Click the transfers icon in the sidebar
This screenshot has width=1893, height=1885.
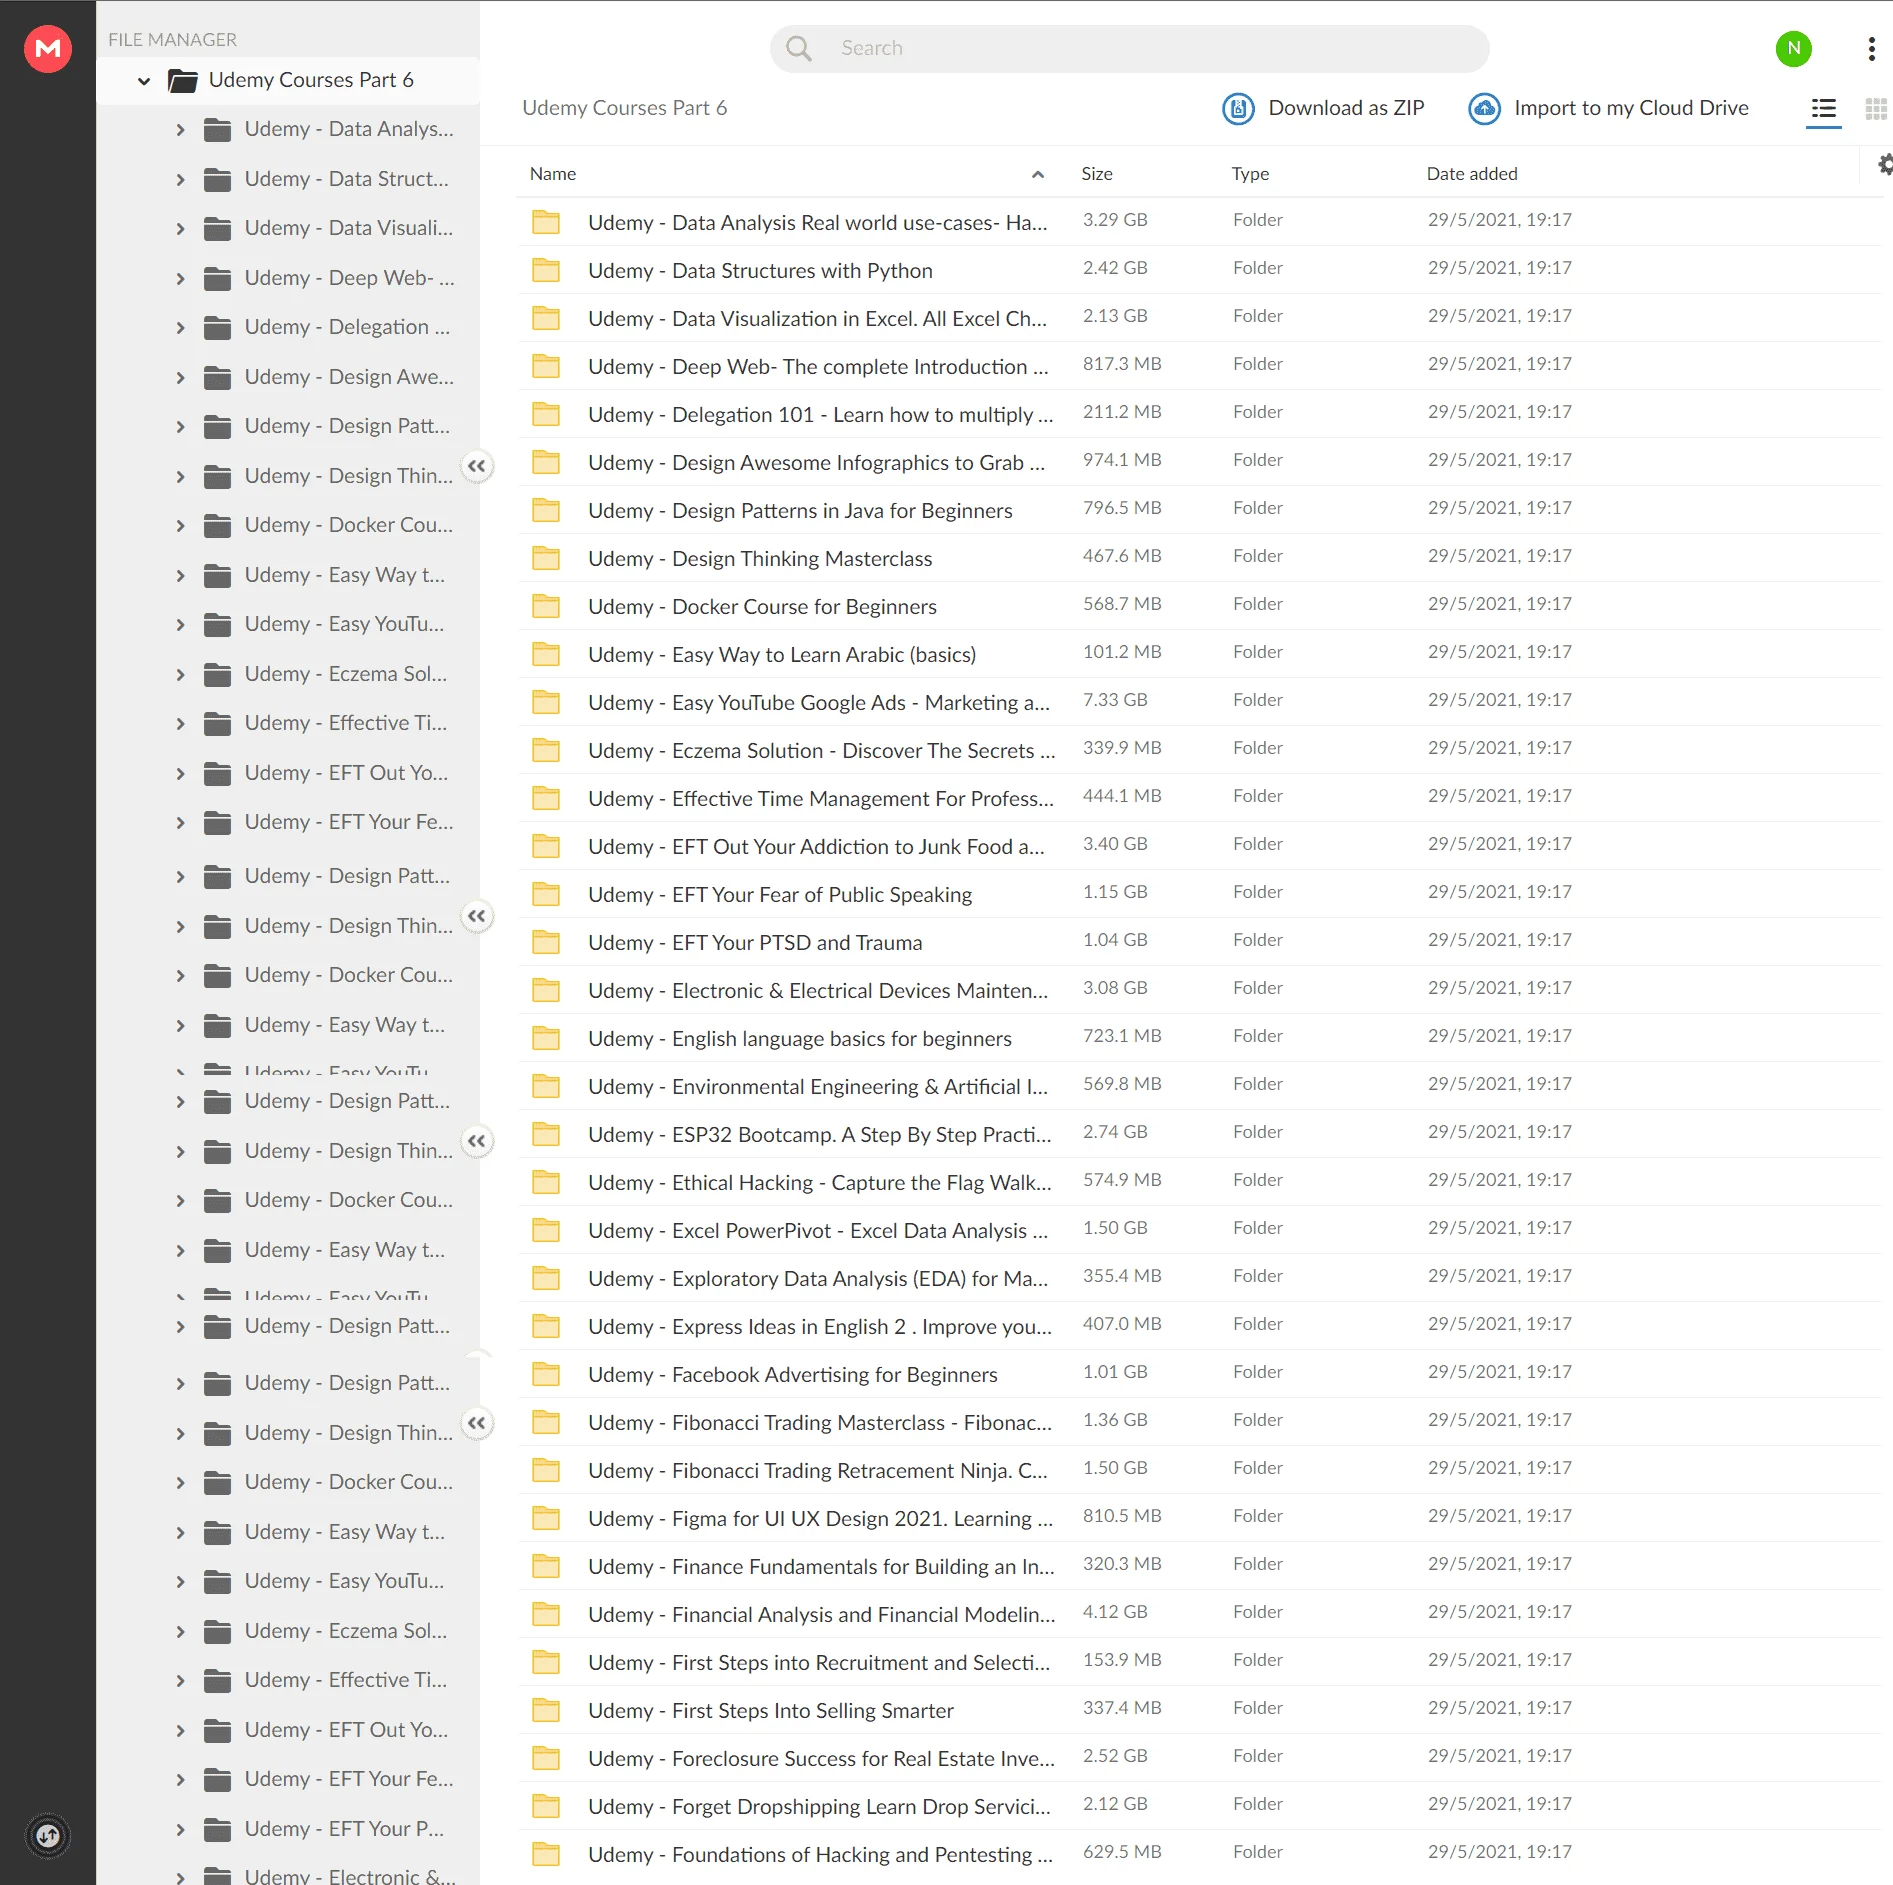[48, 1836]
